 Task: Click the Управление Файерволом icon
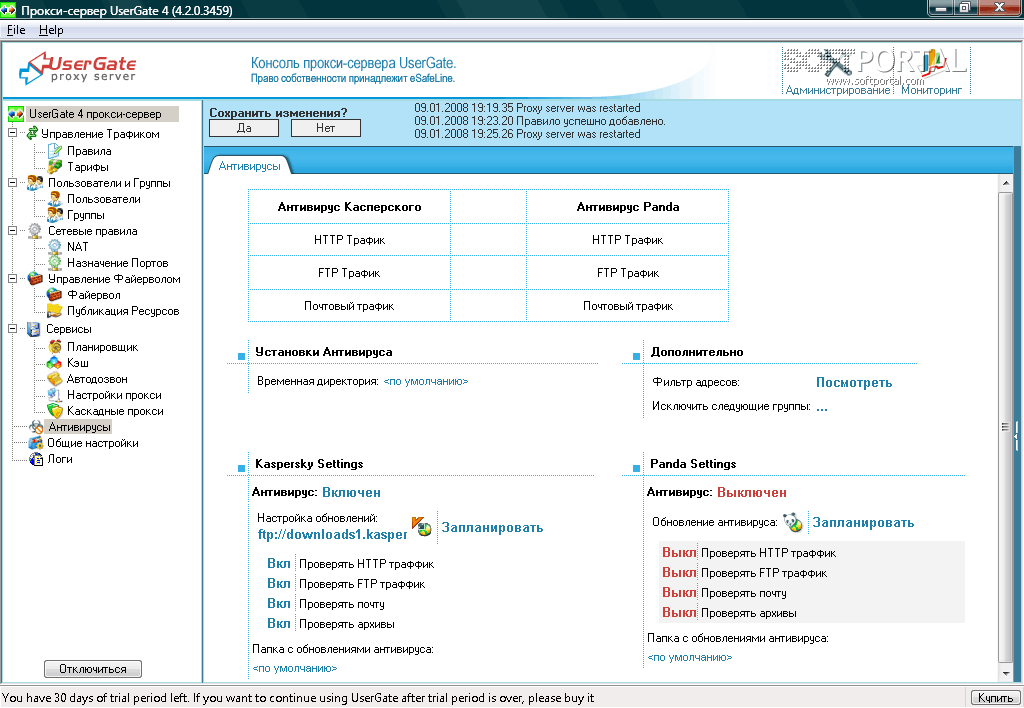[x=35, y=279]
